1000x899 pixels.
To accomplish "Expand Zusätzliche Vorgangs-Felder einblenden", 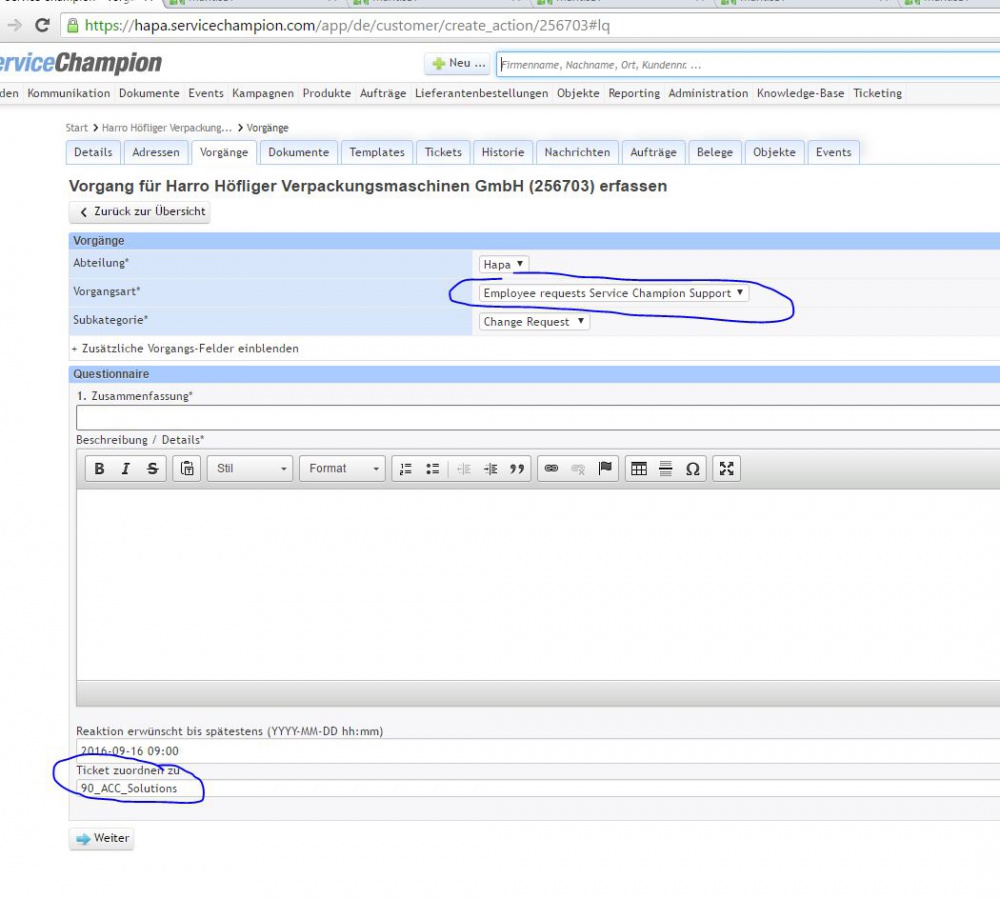I will pos(185,348).
